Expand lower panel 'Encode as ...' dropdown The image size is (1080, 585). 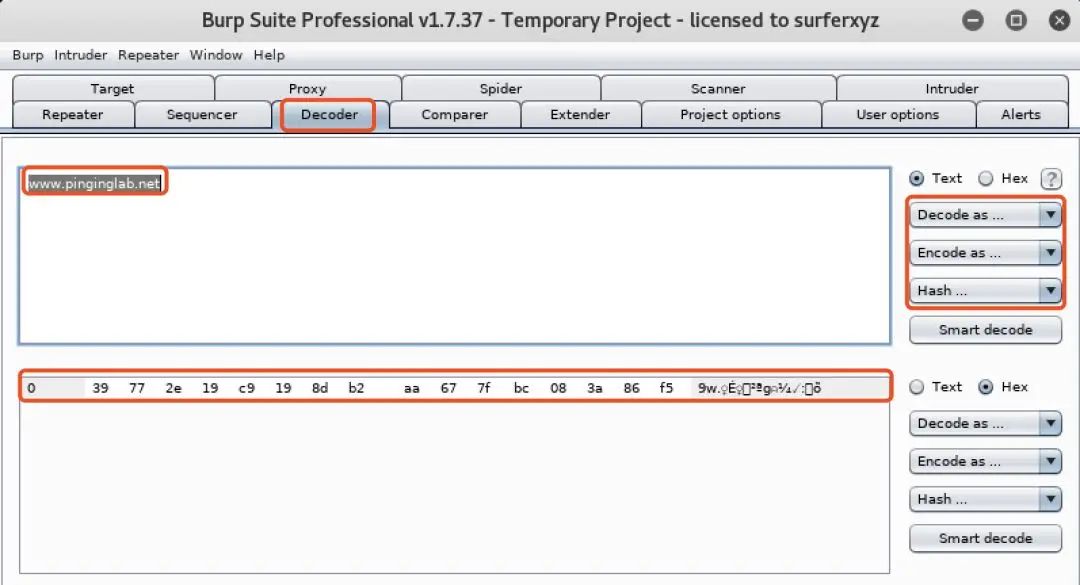pos(985,461)
